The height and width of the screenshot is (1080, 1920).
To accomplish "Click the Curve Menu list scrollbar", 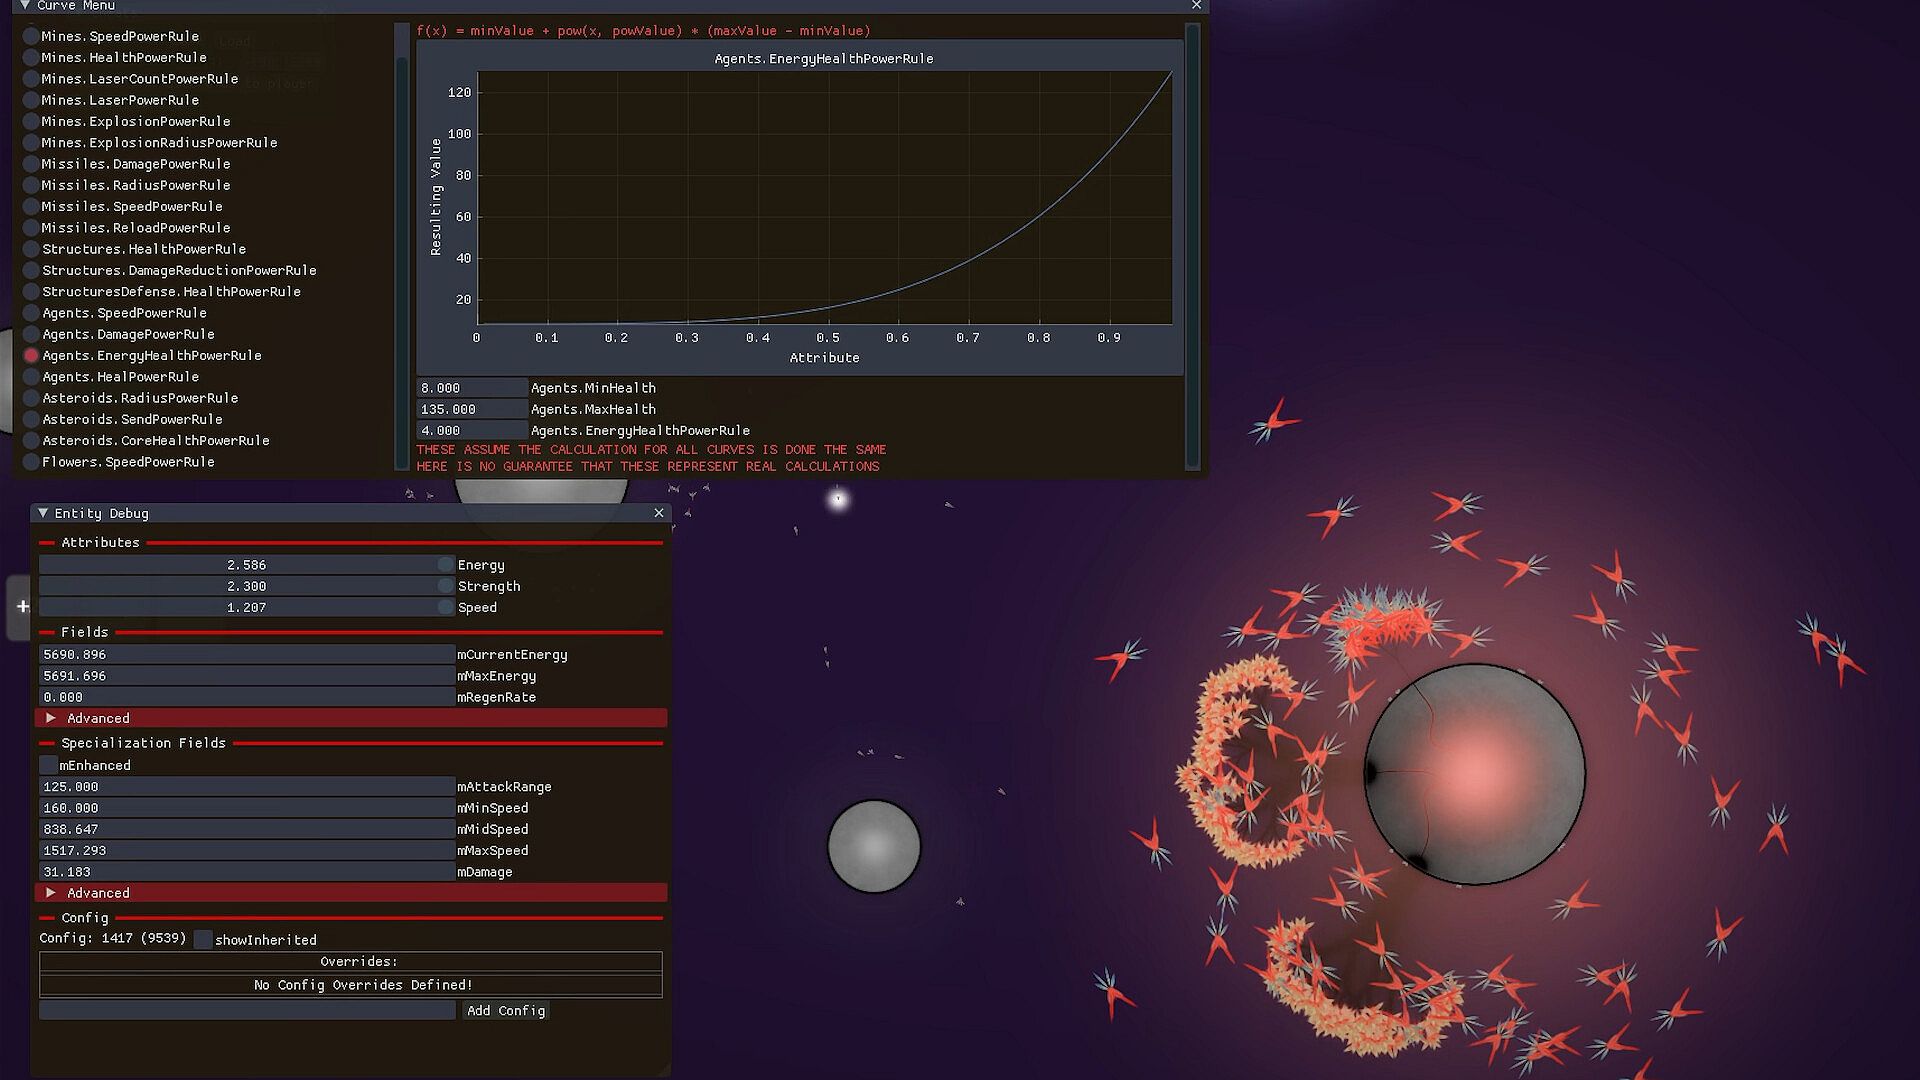I will tap(402, 245).
